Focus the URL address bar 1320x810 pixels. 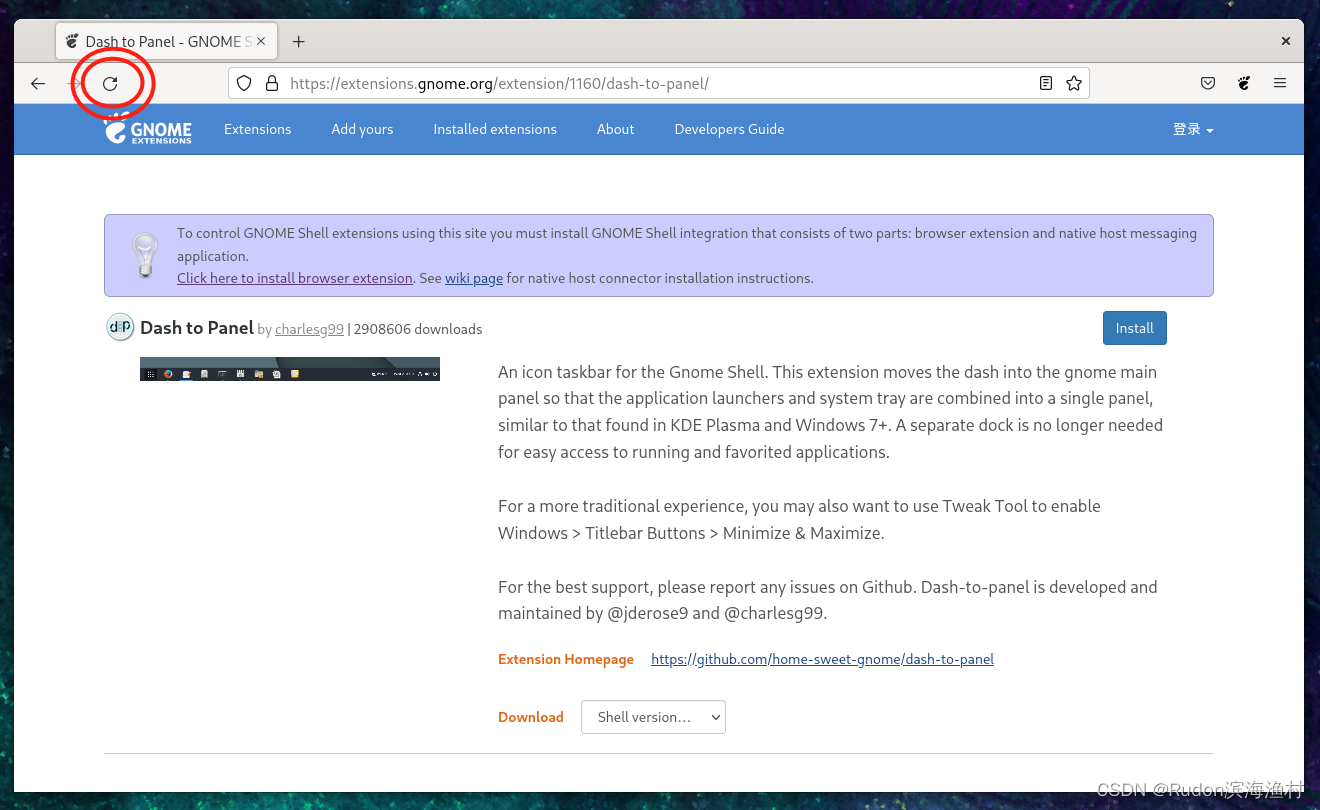click(x=660, y=84)
